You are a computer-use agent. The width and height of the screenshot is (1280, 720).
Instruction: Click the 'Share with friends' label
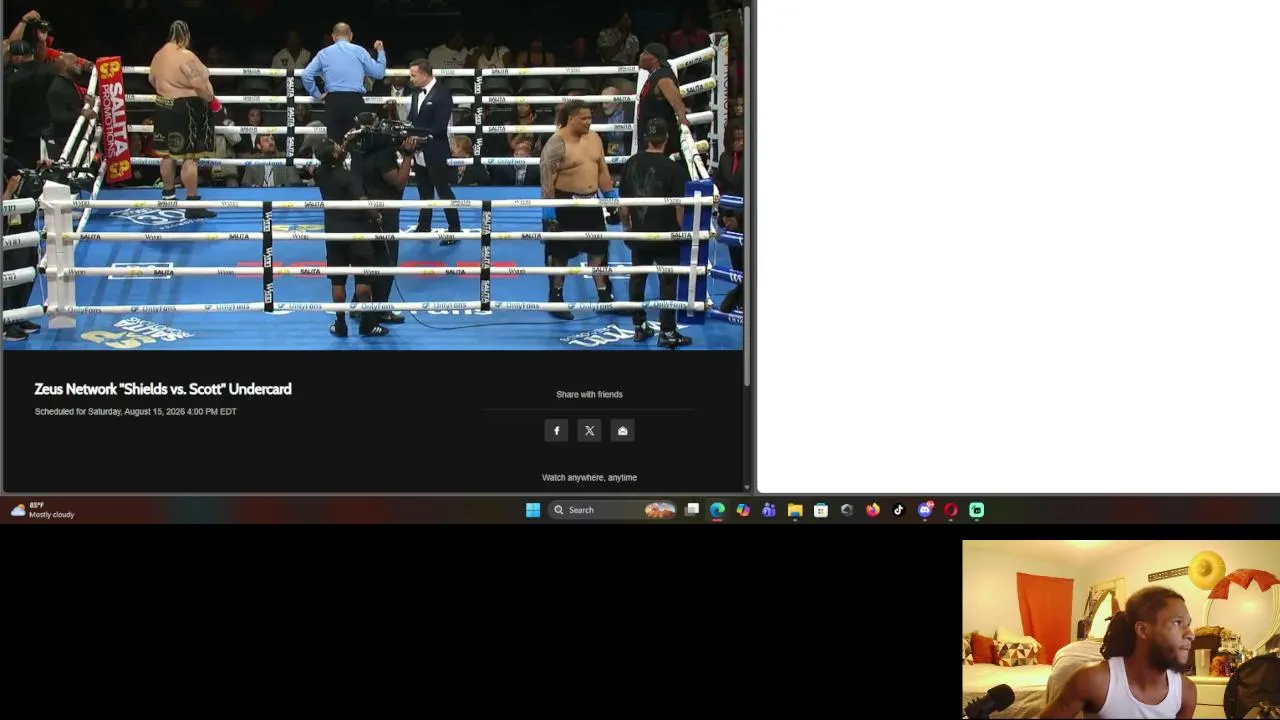pos(589,394)
